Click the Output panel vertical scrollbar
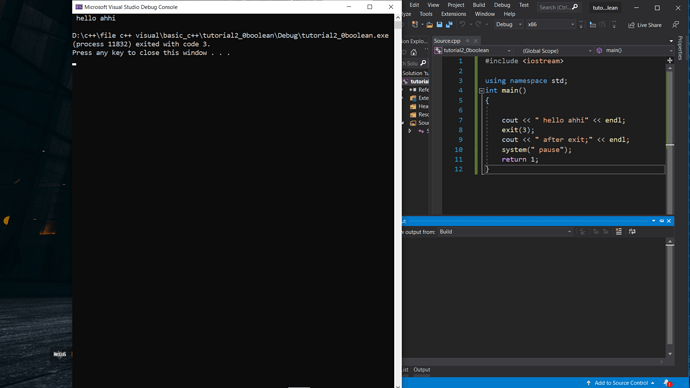 click(x=670, y=298)
